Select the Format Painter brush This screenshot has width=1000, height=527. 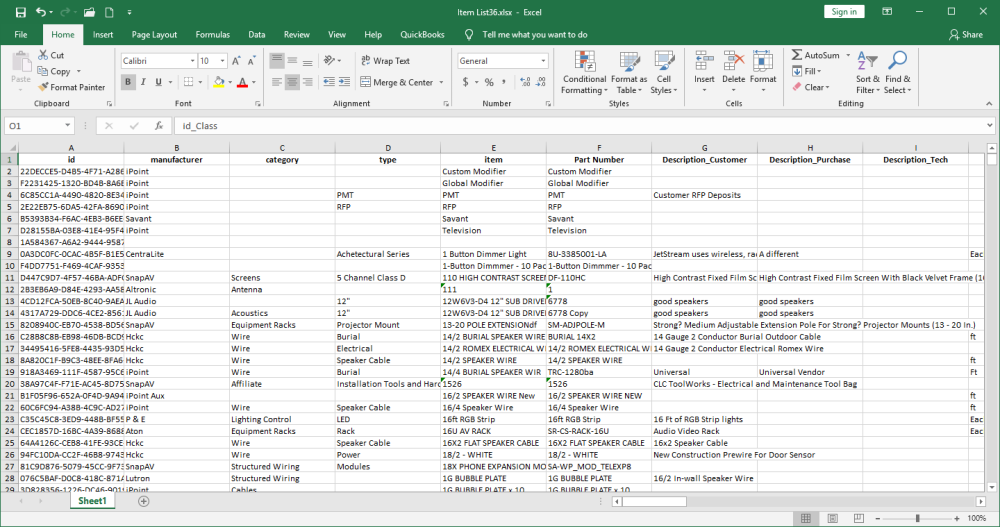click(43, 87)
